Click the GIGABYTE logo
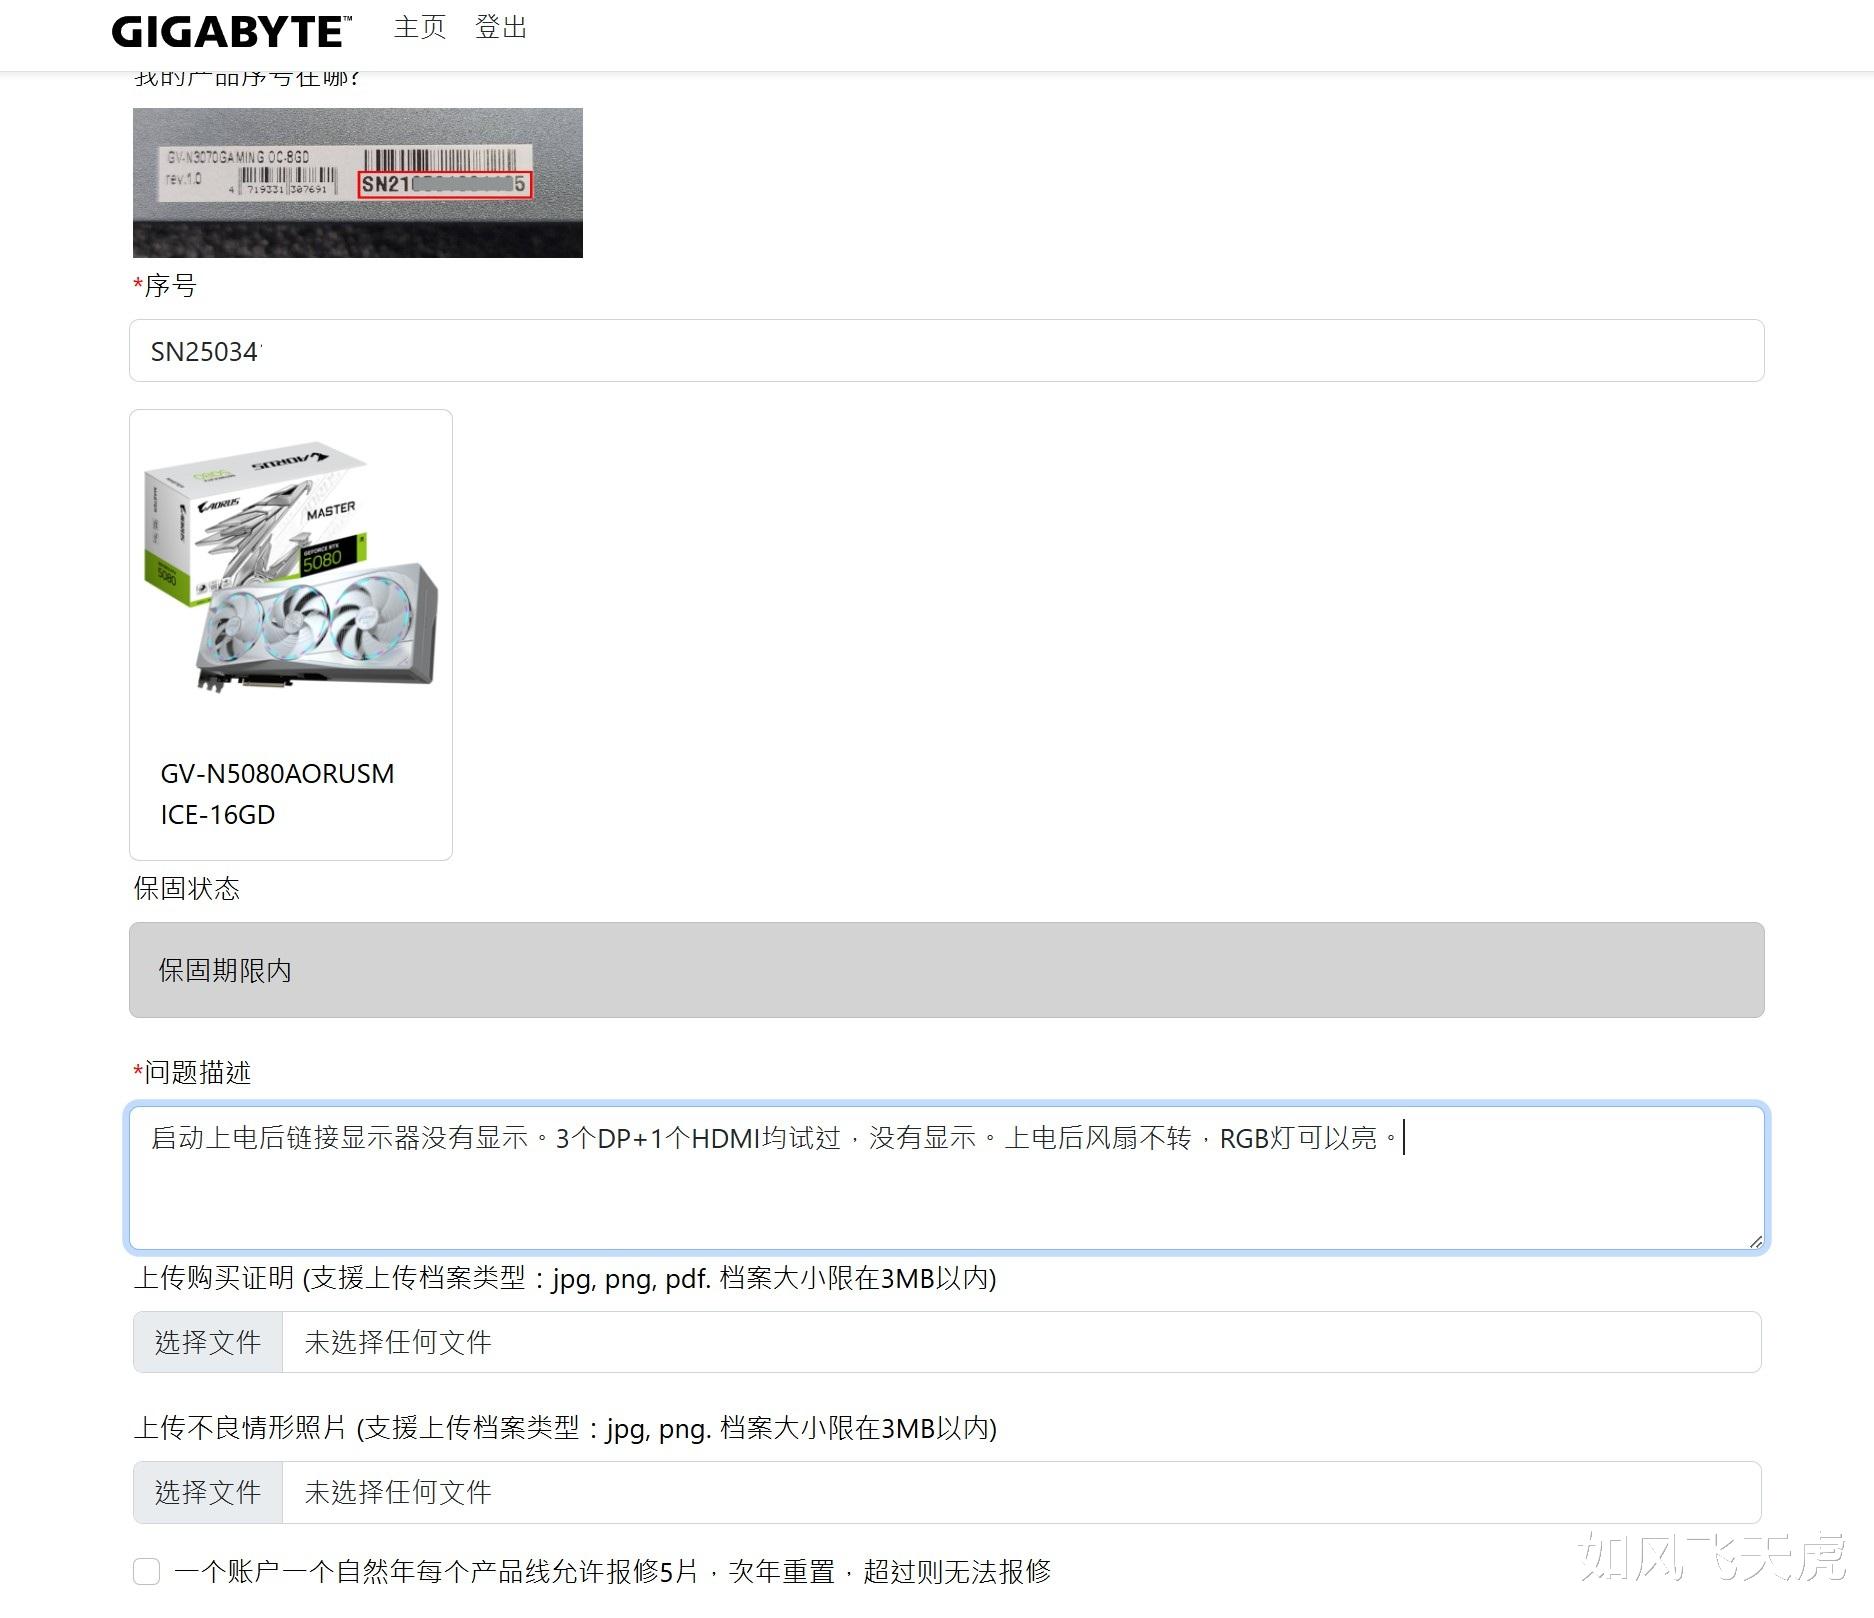This screenshot has height=1618, width=1874. click(231, 32)
